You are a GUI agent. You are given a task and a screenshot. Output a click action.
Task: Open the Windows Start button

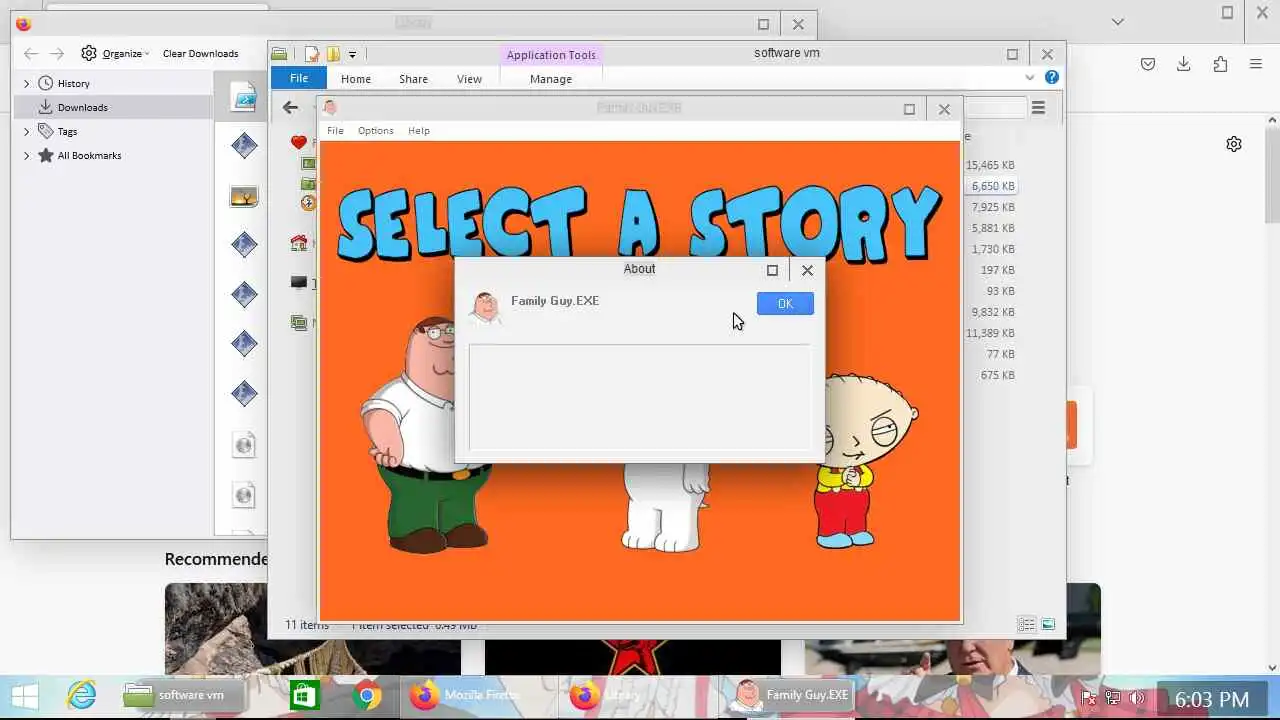coord(25,696)
